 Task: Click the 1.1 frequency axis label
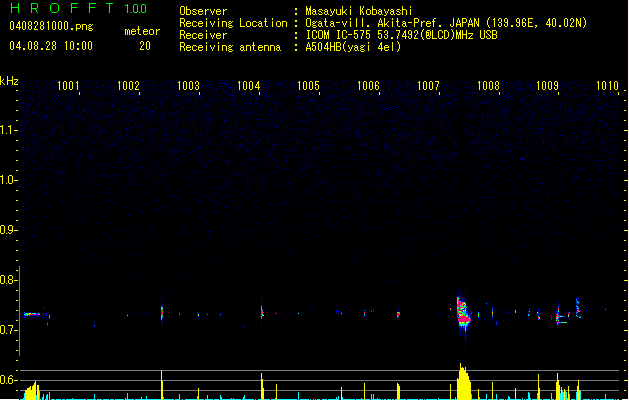[8, 130]
